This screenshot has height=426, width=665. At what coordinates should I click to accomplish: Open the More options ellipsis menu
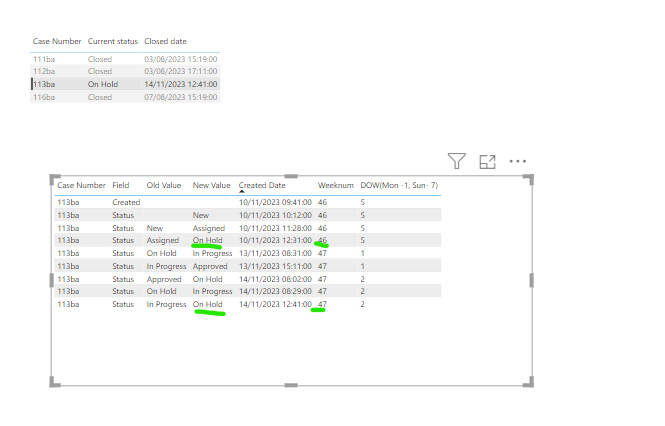click(517, 161)
